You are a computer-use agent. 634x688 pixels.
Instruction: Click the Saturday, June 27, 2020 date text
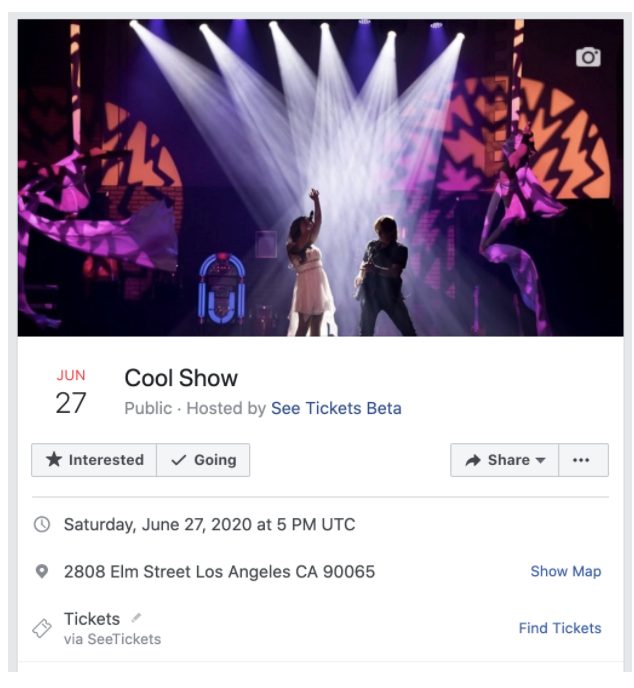click(x=209, y=524)
